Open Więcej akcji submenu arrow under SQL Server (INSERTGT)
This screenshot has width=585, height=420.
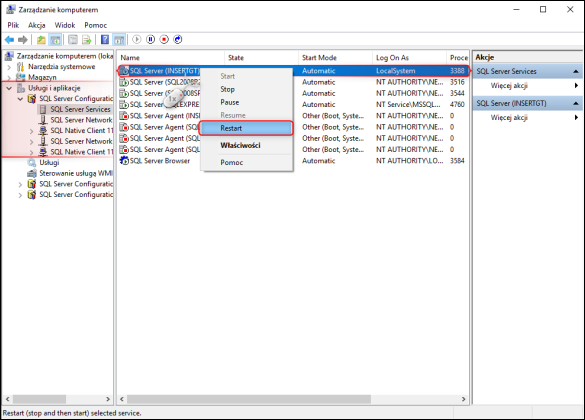coord(576,117)
